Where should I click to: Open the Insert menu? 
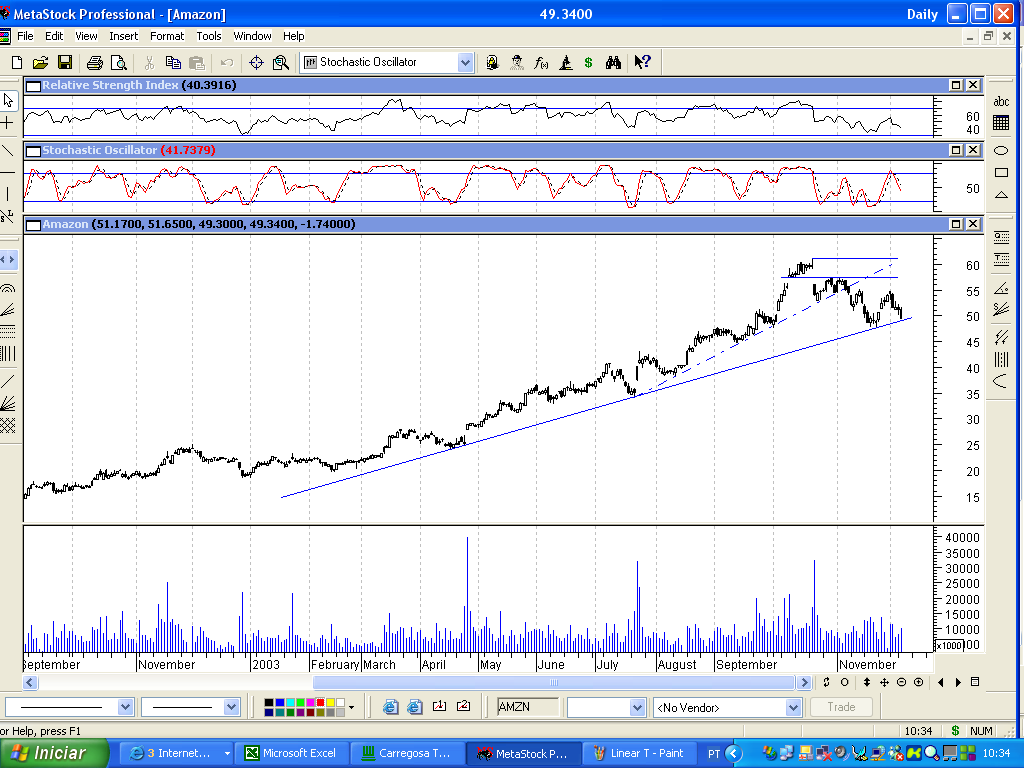click(123, 36)
